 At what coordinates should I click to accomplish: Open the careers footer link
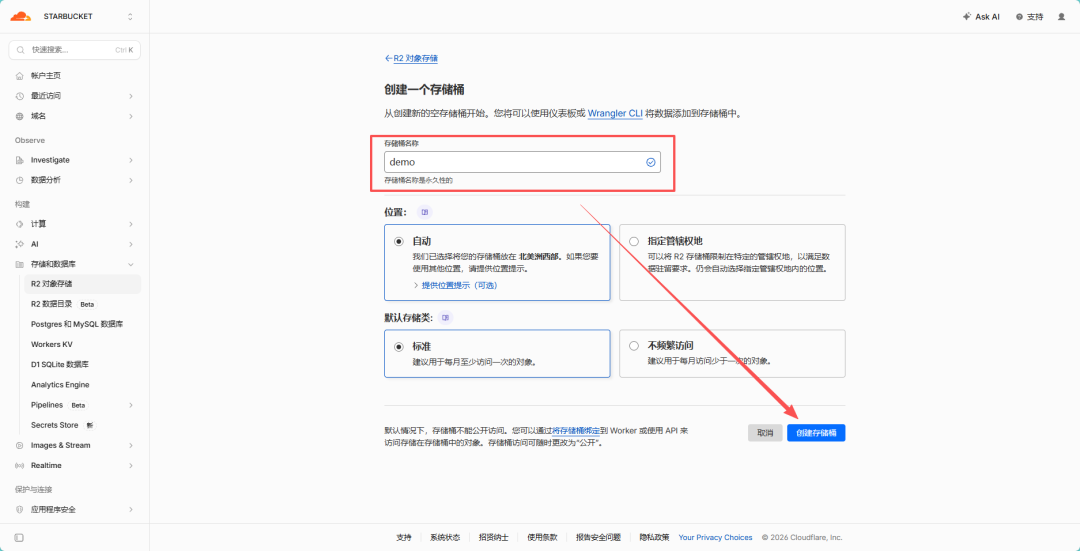point(494,537)
